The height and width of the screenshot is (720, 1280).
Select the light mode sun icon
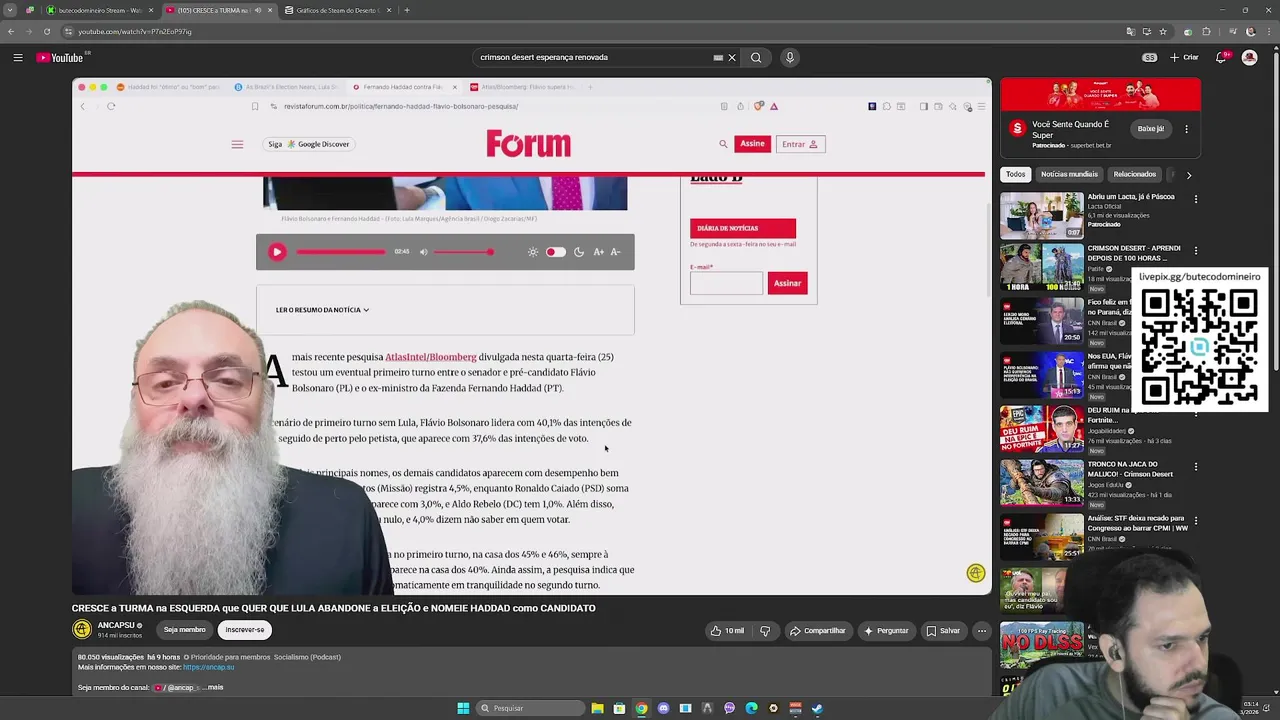coord(533,252)
